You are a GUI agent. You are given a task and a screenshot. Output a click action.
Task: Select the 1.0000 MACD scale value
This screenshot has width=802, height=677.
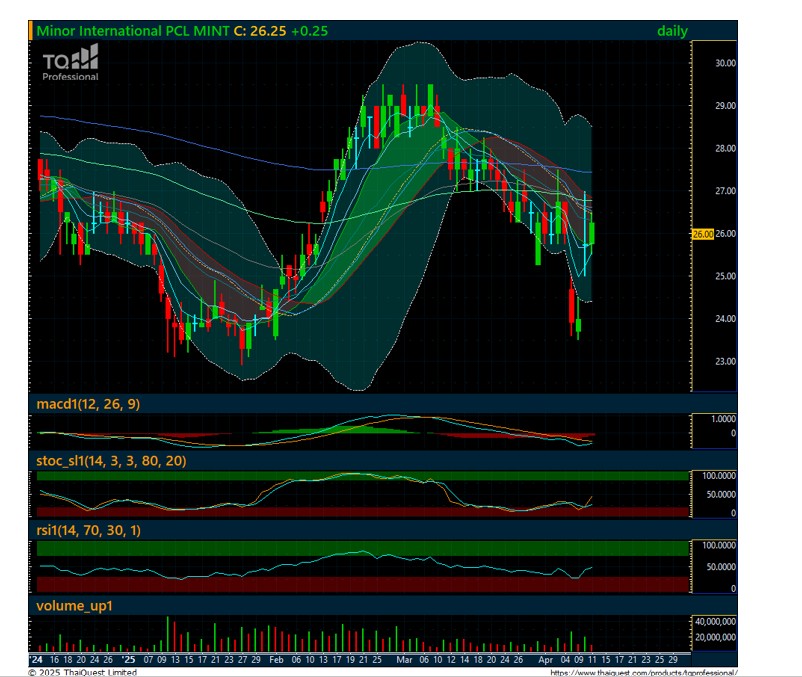pos(723,419)
